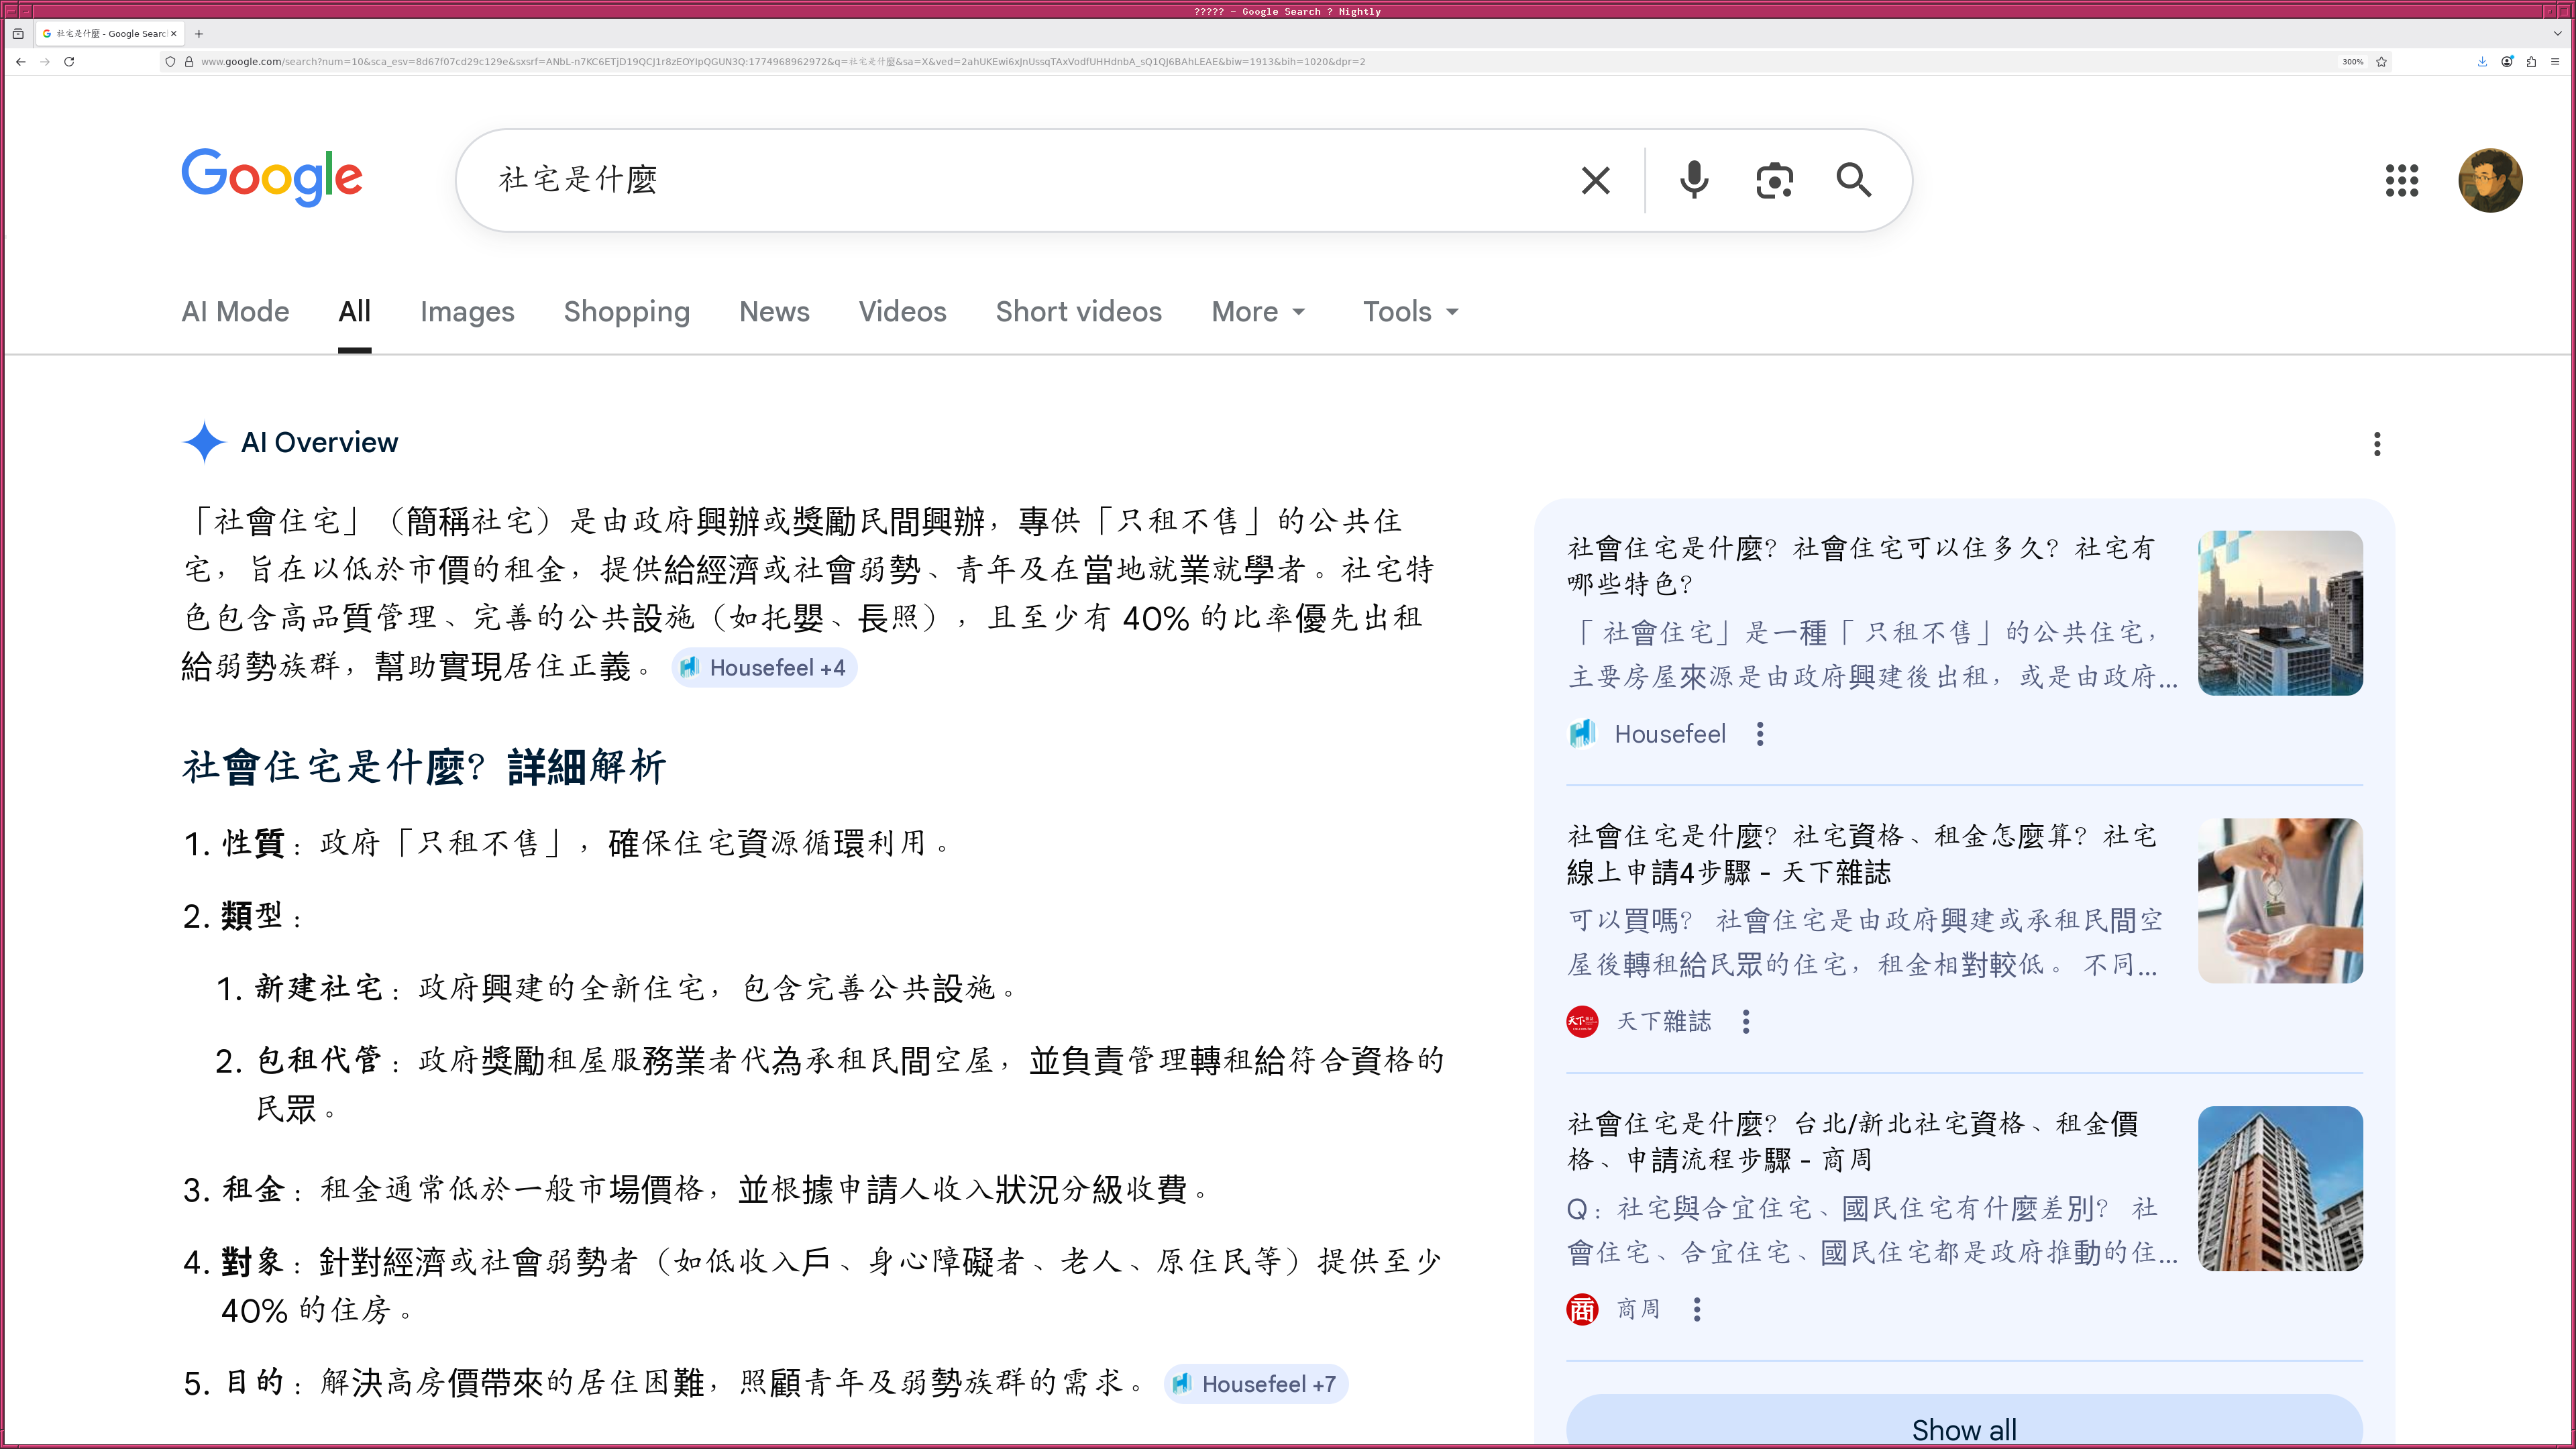Click the AI Overview sparkle icon

pyautogui.click(x=204, y=442)
